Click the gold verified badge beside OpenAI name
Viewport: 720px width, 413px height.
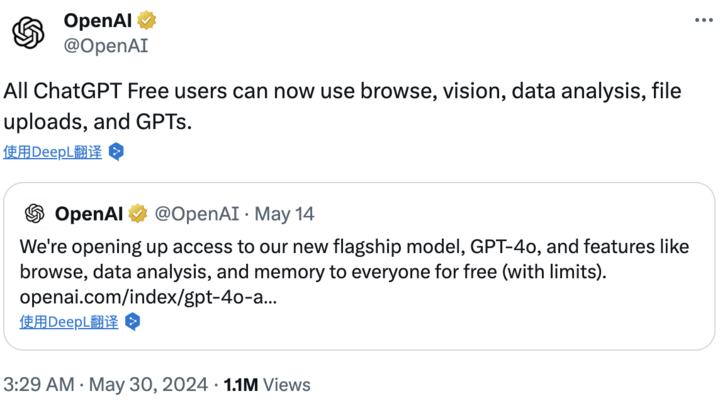[146, 20]
